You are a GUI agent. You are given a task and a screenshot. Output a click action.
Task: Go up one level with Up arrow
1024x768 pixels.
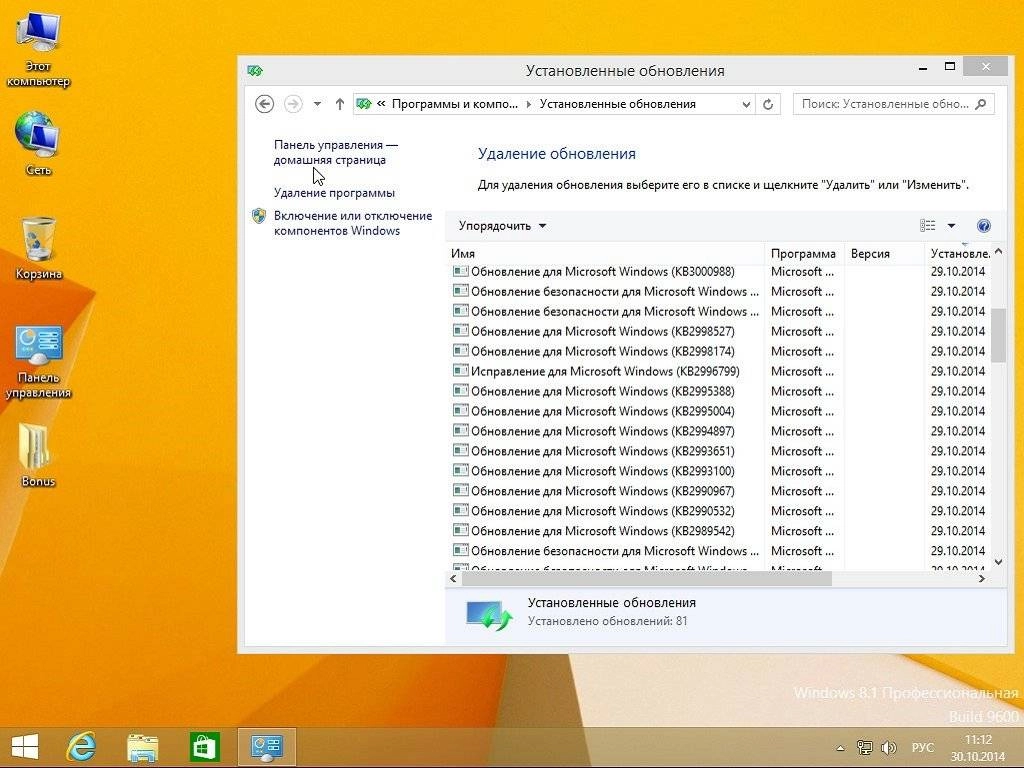click(340, 104)
